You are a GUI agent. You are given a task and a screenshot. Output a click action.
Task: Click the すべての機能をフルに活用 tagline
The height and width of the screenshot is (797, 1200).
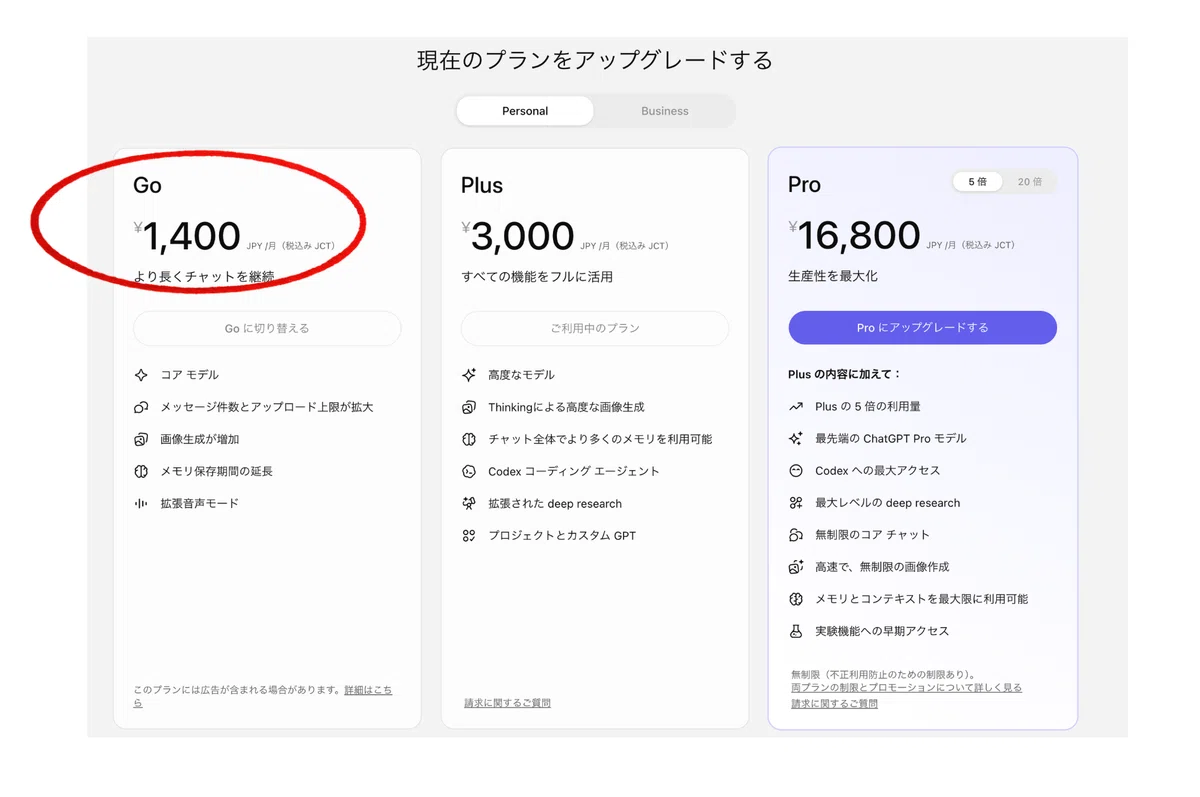pos(537,276)
